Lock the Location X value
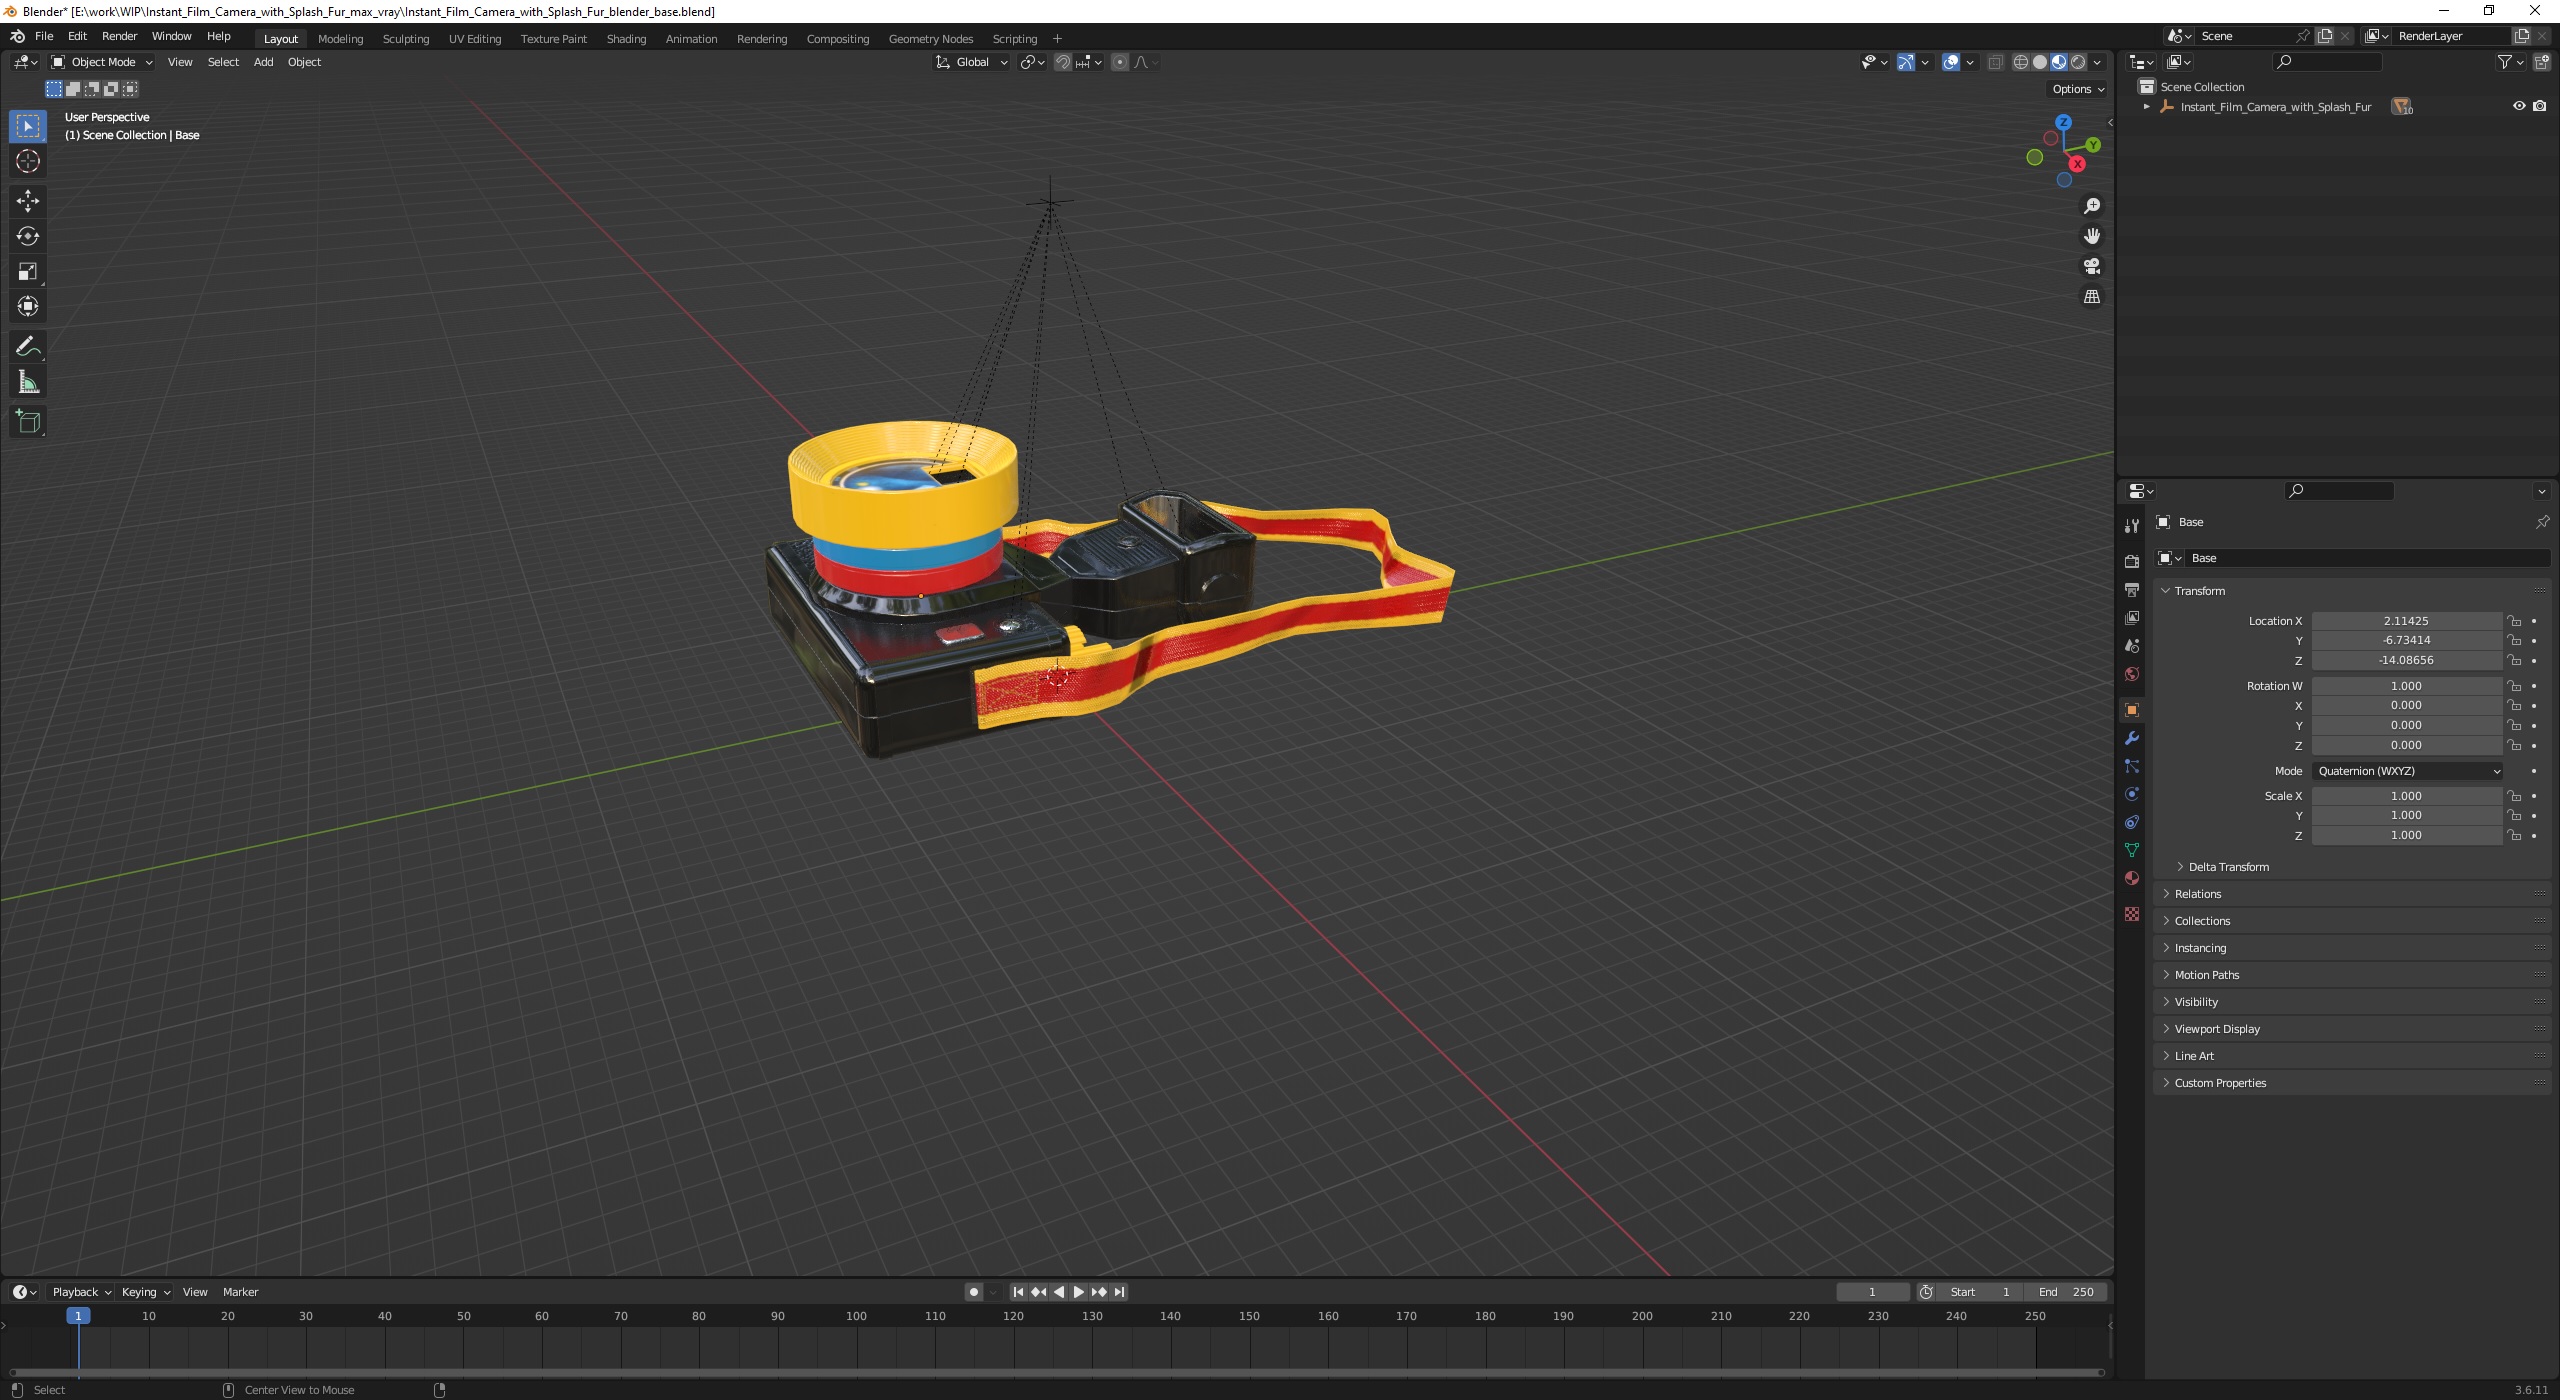The height and width of the screenshot is (1400, 2560). point(2514,621)
